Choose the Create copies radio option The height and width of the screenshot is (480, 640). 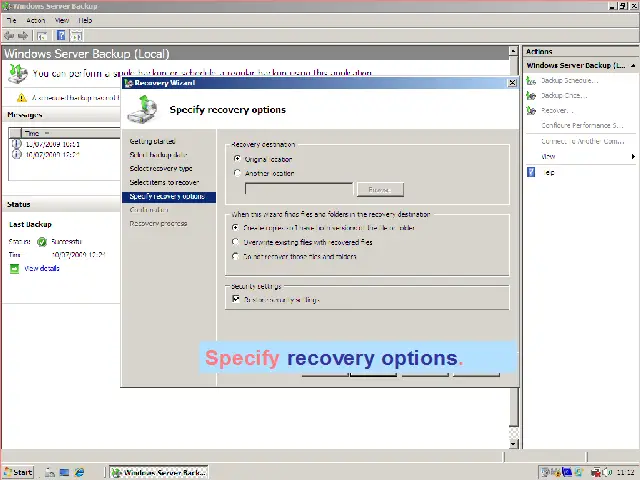click(236, 227)
